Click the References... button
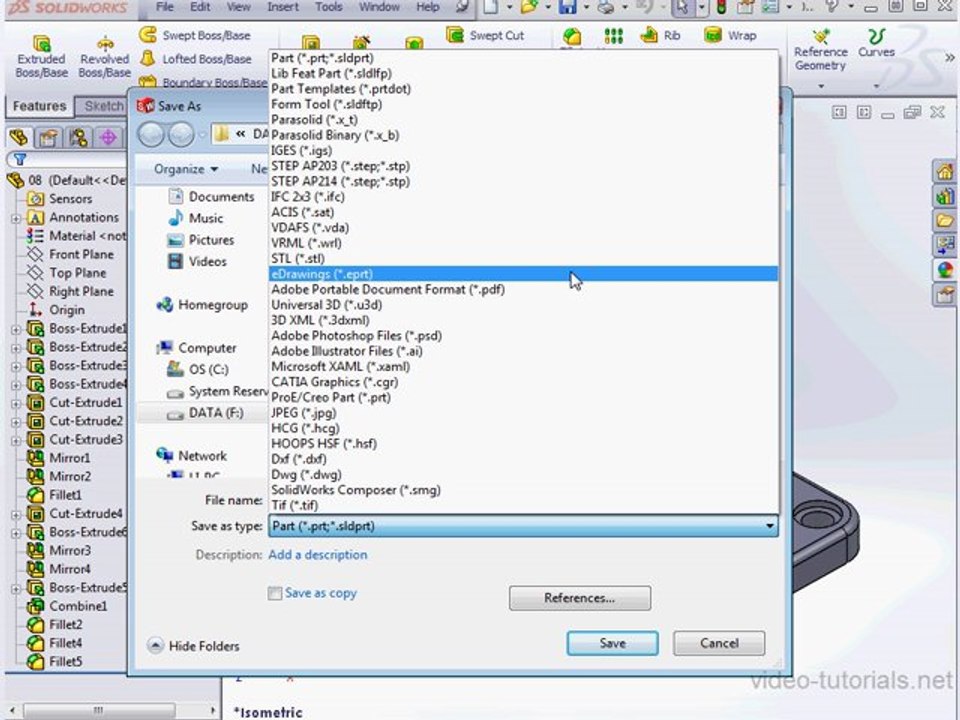 pyautogui.click(x=580, y=598)
